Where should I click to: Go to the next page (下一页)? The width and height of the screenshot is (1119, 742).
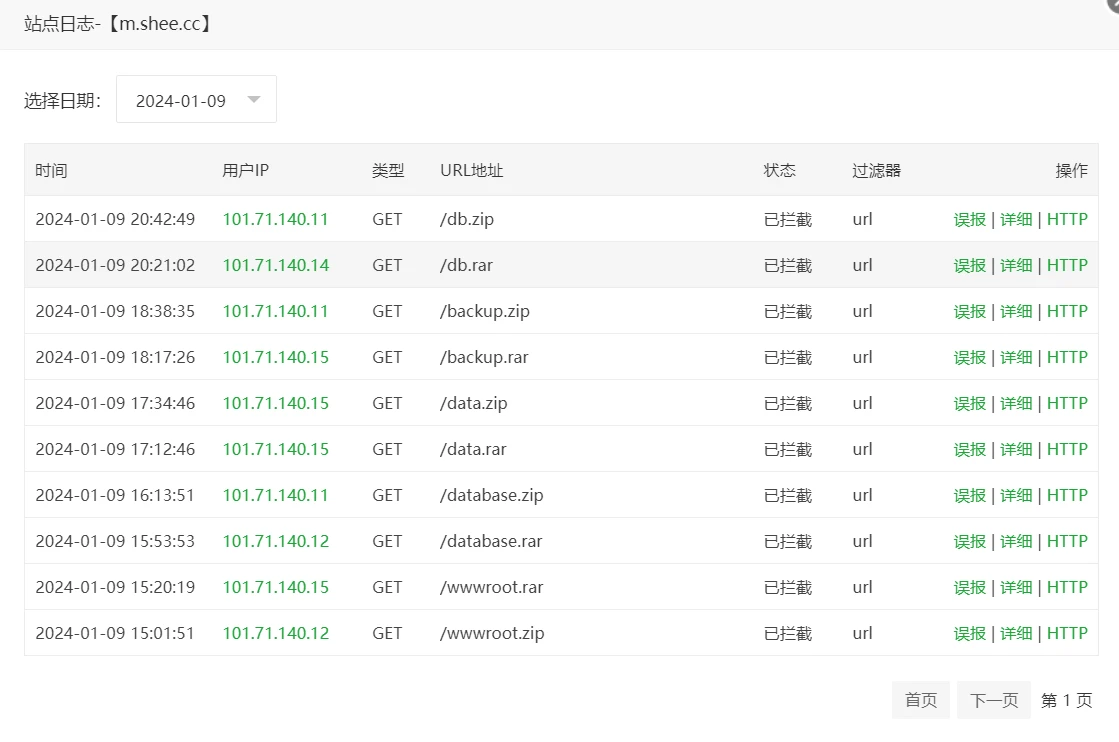[993, 700]
